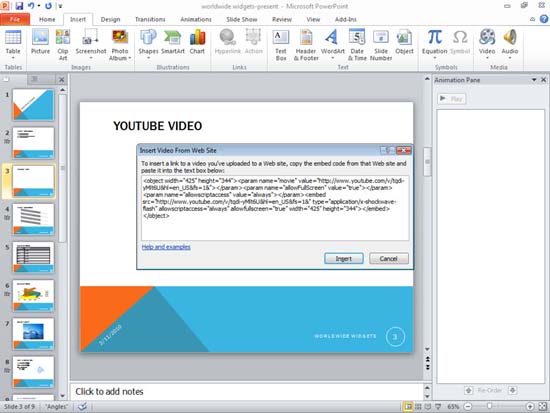This screenshot has width=550, height=413.
Task: Select slide 1 thumbnail
Action: [x=33, y=105]
